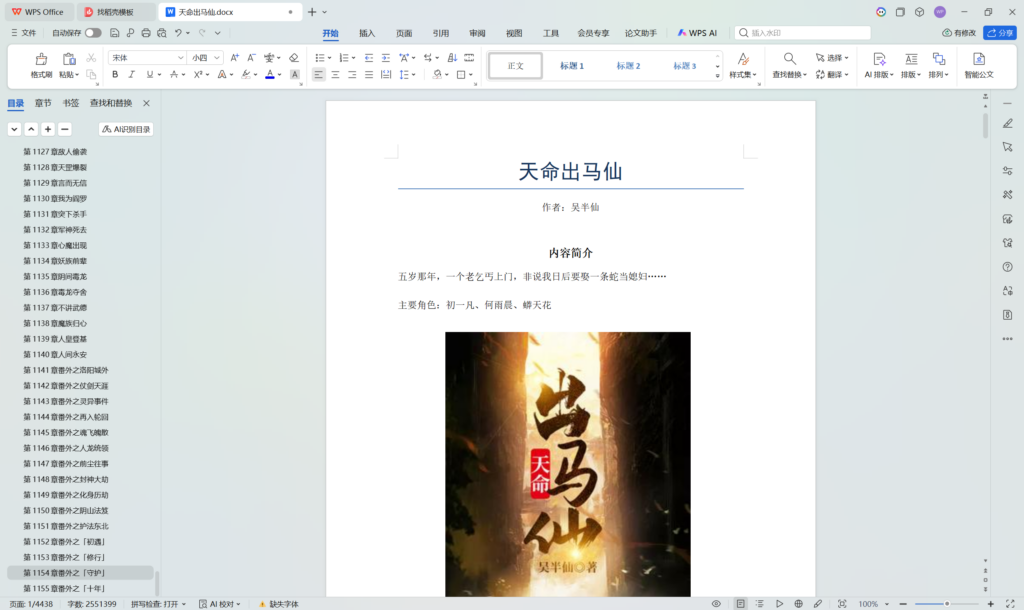Click the blue 分享 share button

click(999, 33)
